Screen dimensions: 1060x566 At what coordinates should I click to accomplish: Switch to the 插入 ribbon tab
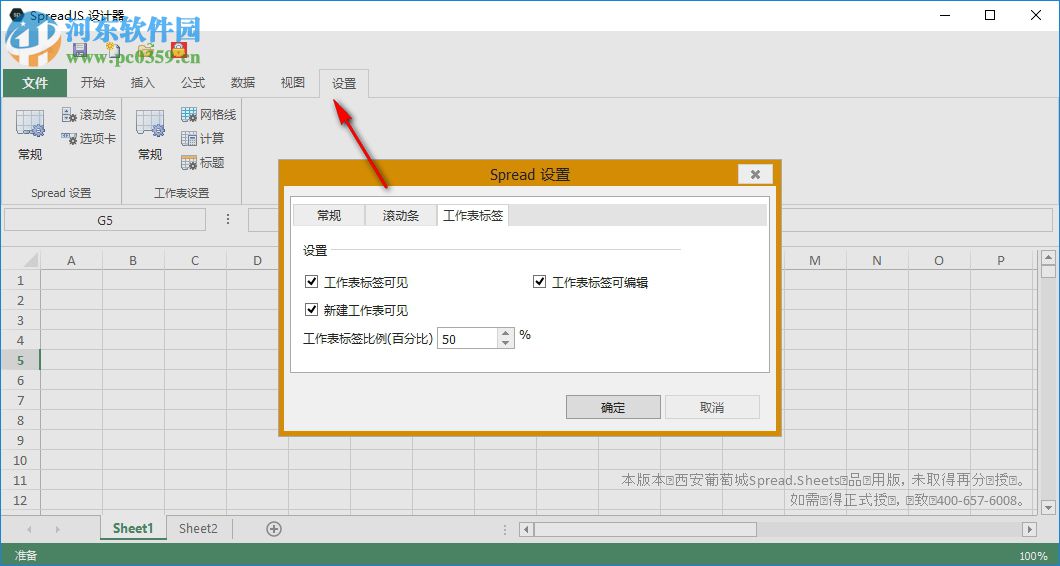(x=143, y=82)
